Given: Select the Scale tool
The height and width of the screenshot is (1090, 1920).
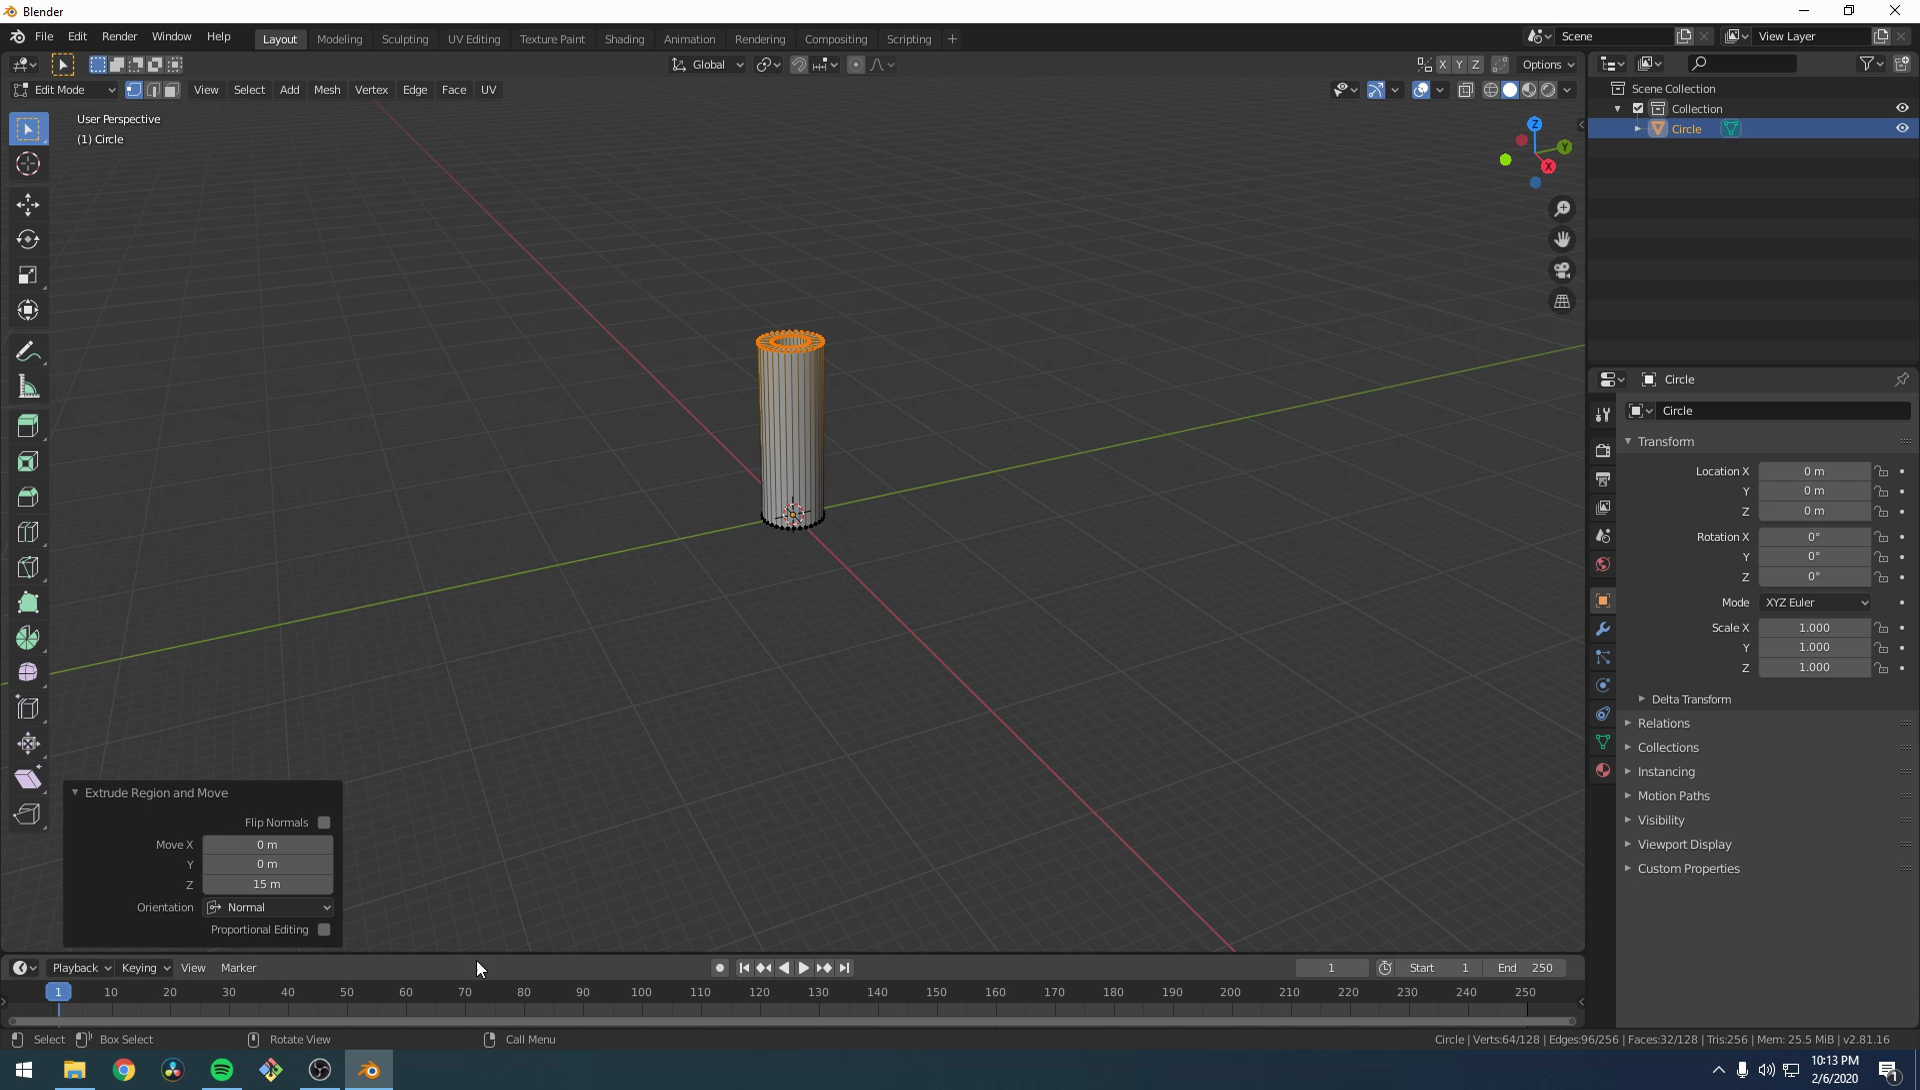Looking at the screenshot, I should [28, 275].
